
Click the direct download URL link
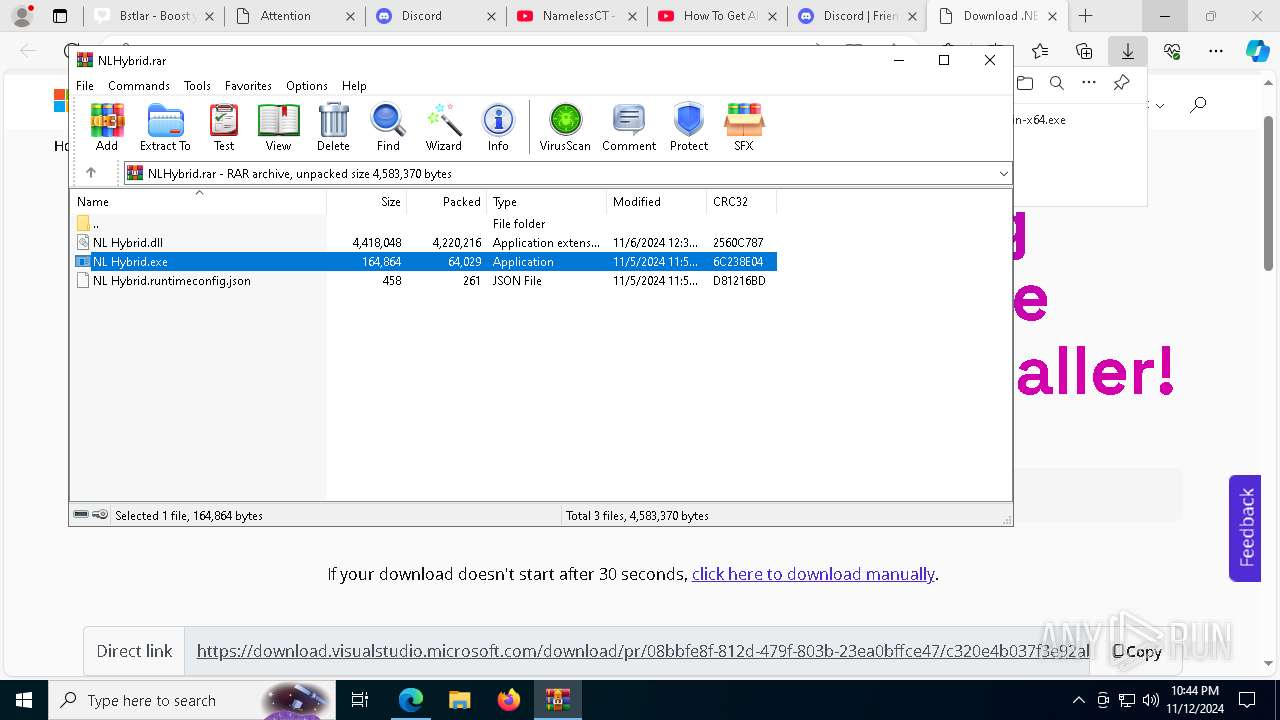[x=643, y=651]
